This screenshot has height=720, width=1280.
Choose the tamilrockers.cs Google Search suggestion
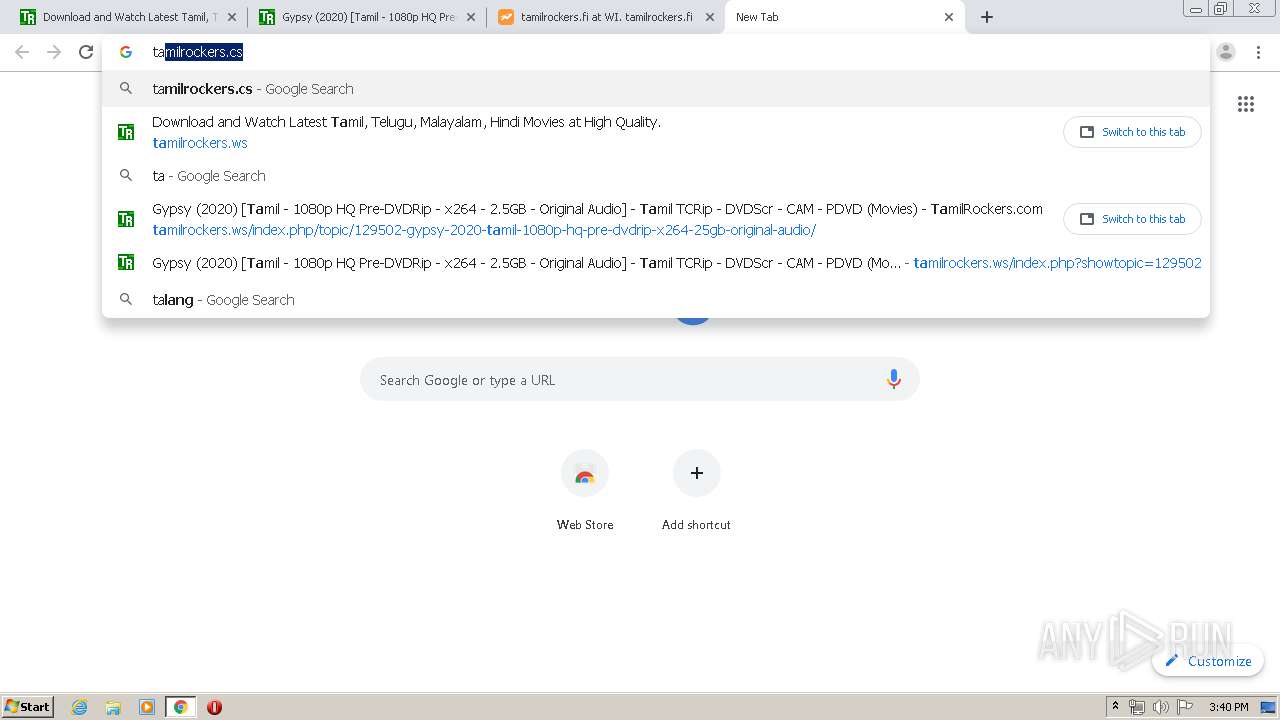656,89
